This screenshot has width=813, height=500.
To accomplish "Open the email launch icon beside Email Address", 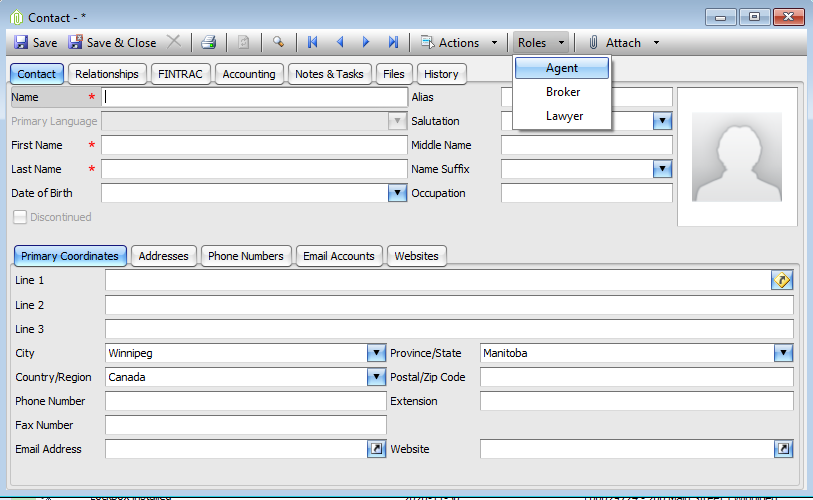I will (376, 449).
